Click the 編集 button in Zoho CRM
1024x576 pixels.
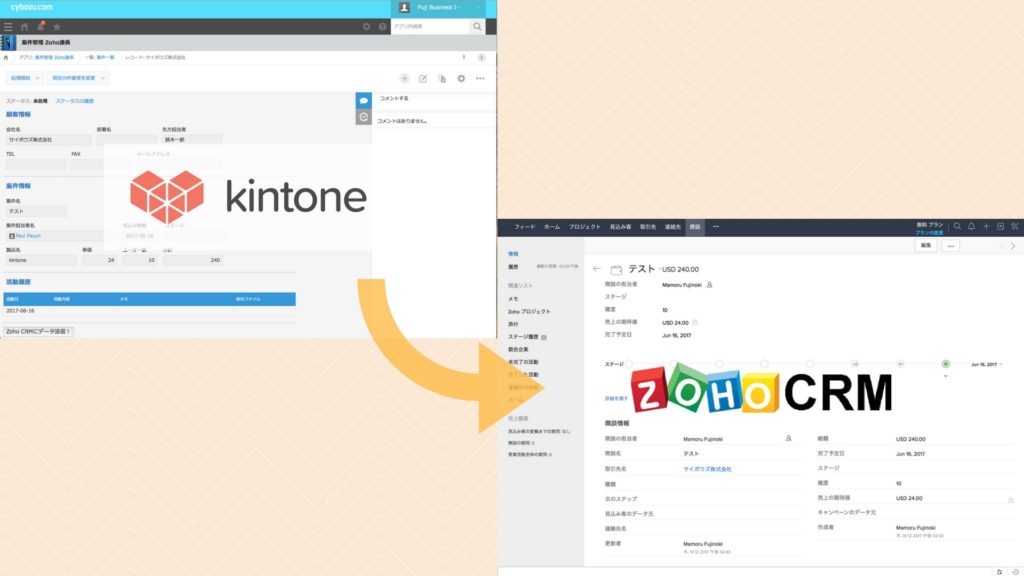(x=927, y=245)
